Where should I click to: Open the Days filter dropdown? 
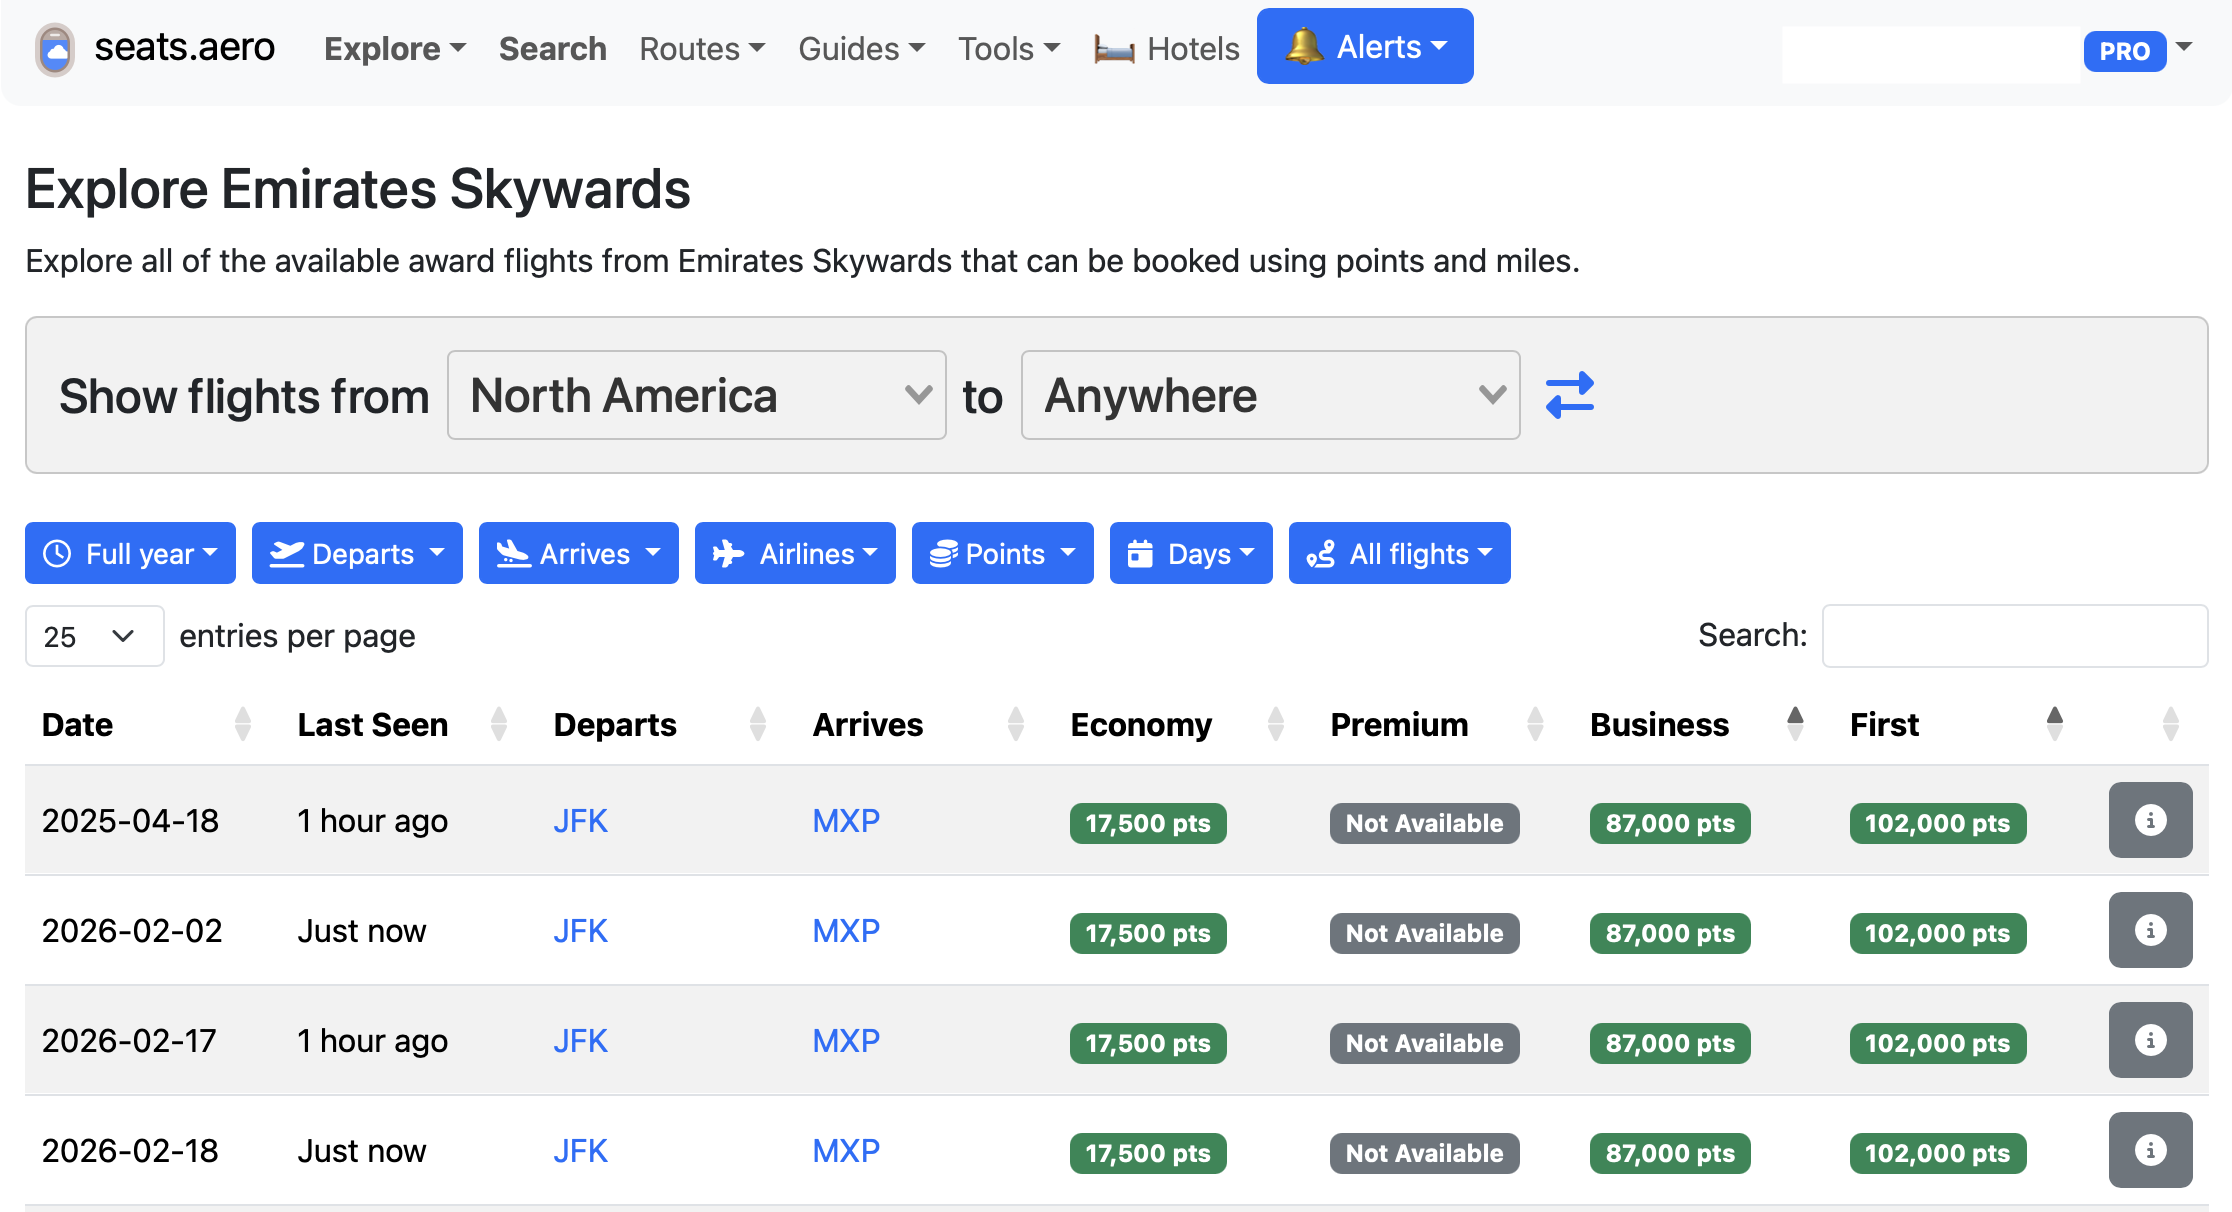pos(1191,553)
